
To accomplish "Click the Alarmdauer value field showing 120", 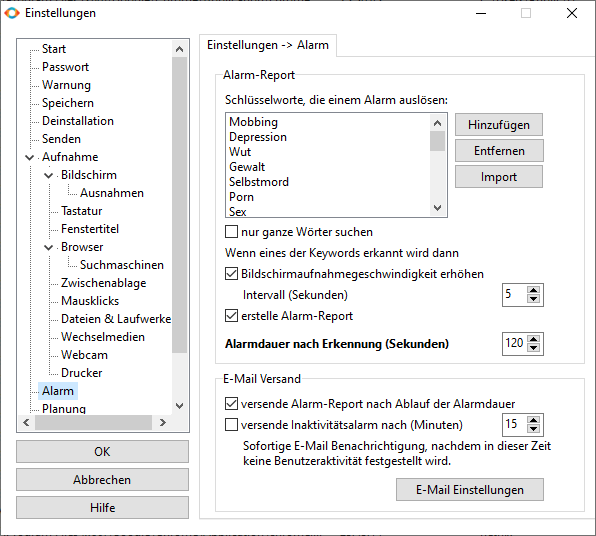I will coord(515,344).
